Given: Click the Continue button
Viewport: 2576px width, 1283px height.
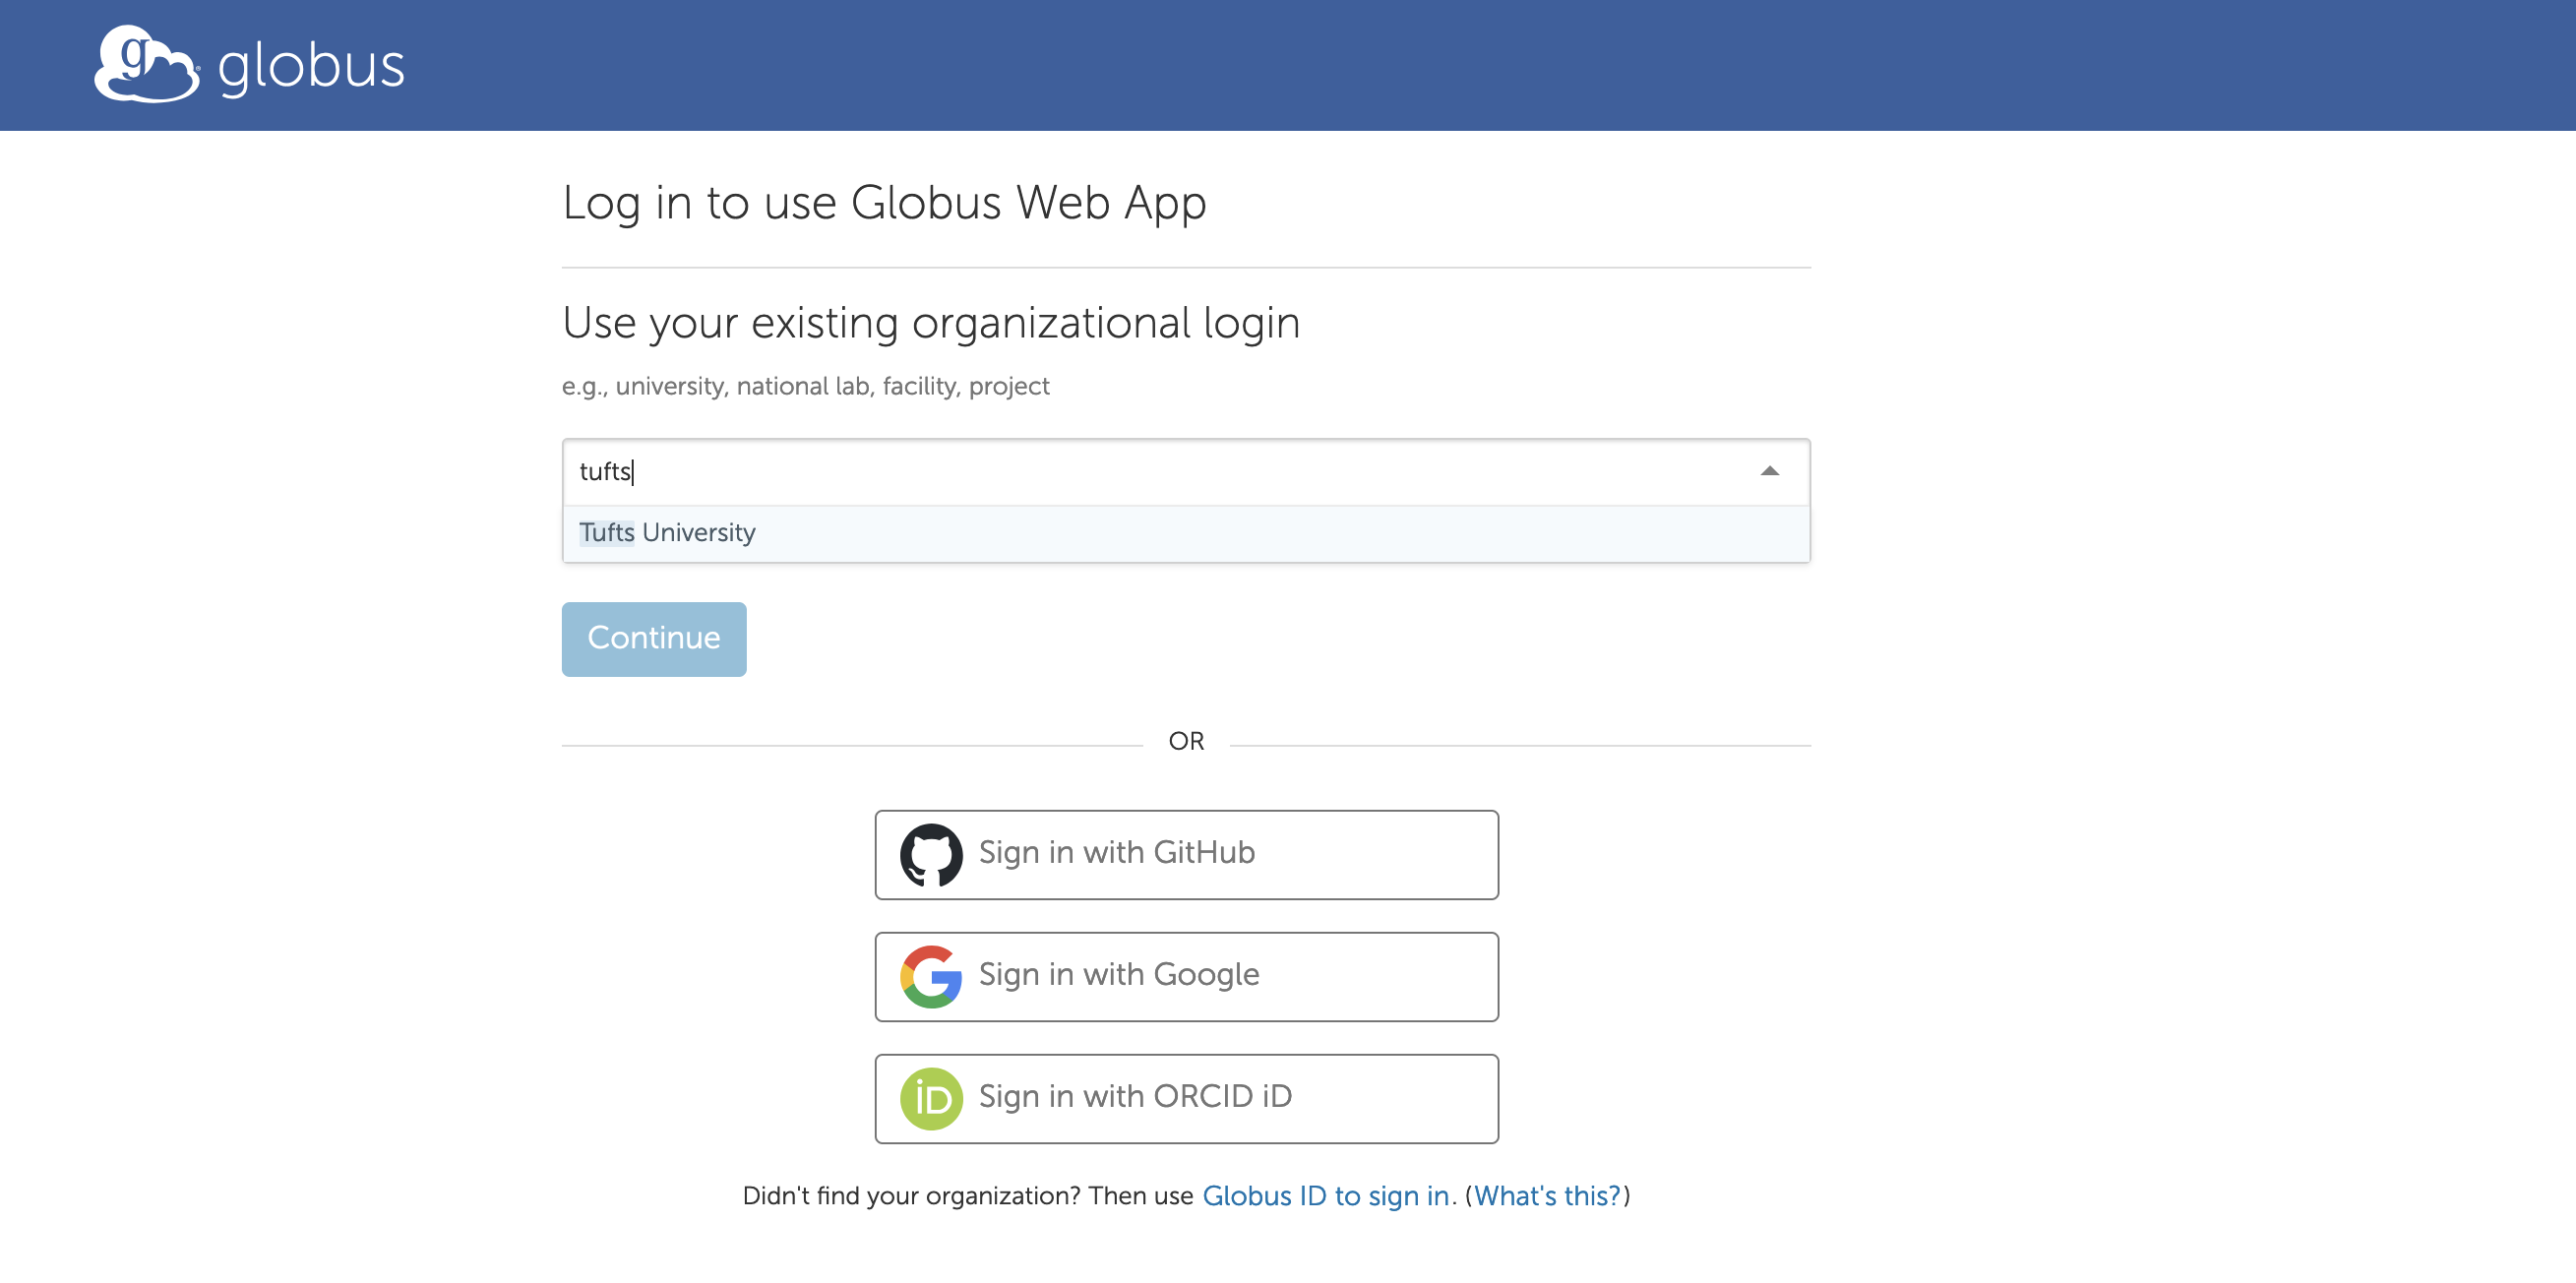Looking at the screenshot, I should [x=653, y=639].
